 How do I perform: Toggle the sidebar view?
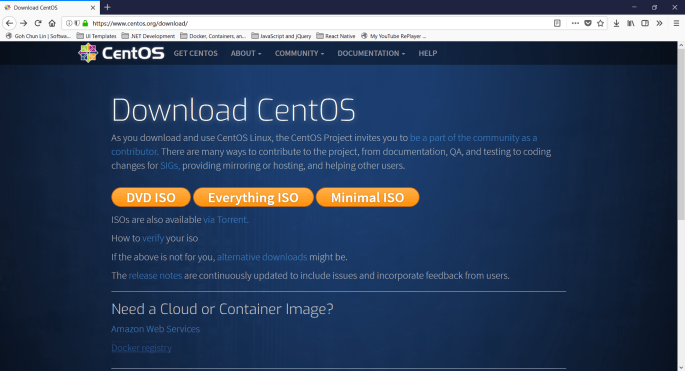645,23
